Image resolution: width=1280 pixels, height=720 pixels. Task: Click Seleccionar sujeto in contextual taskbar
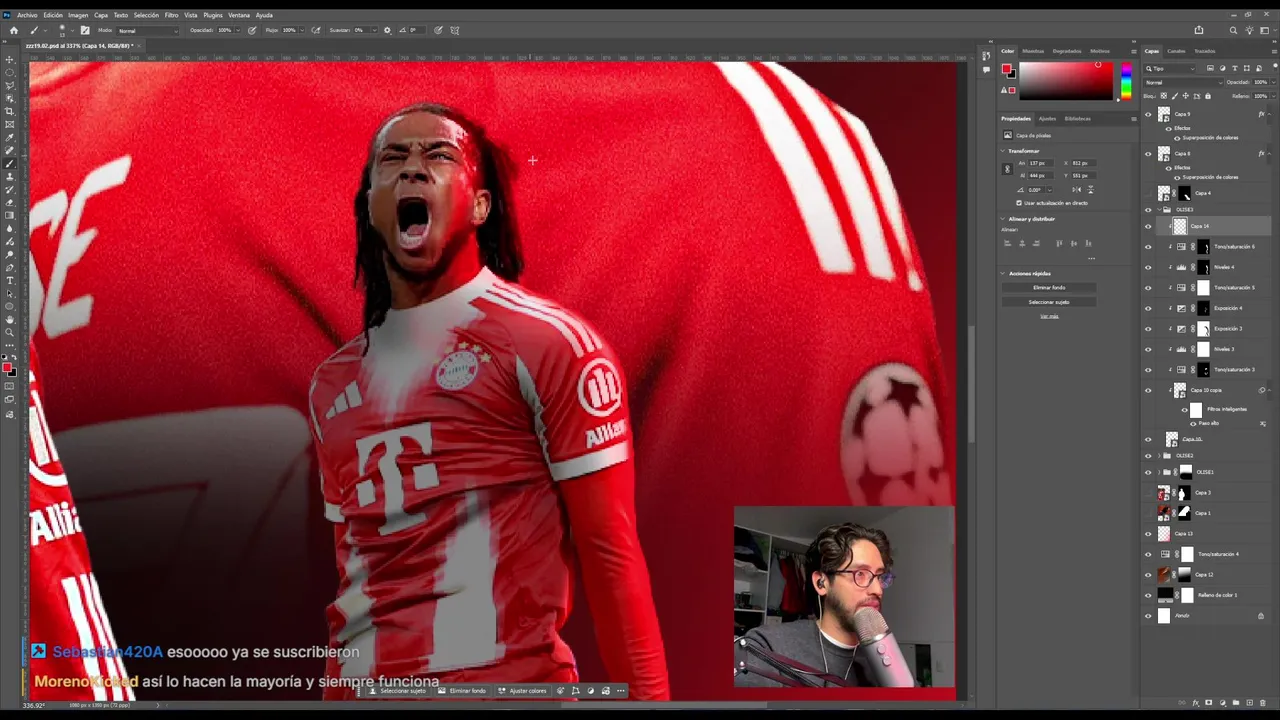point(397,691)
